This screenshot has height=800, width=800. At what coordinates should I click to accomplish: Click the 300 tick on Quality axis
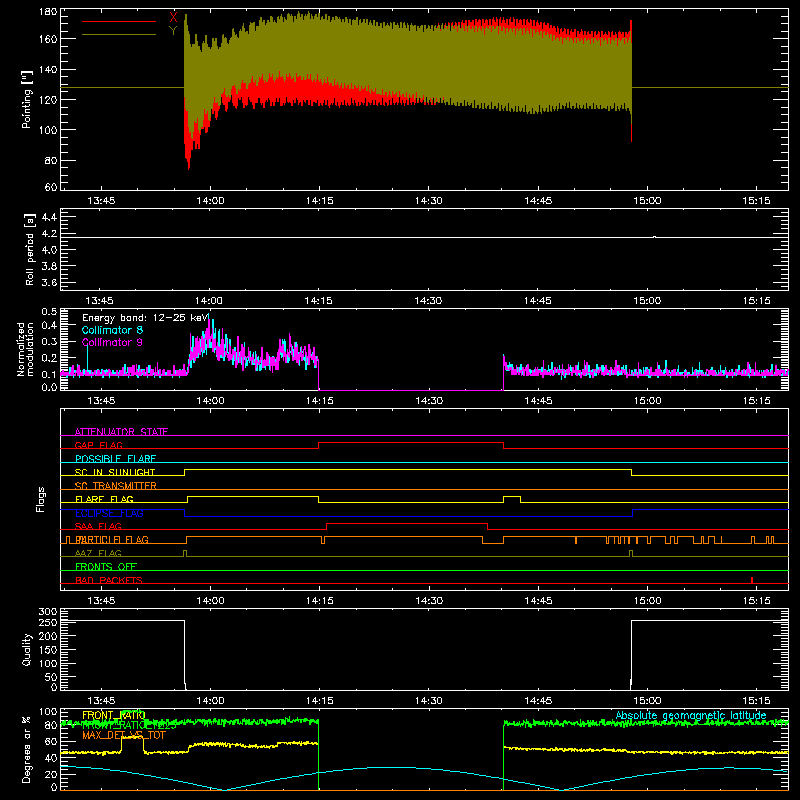[x=48, y=612]
